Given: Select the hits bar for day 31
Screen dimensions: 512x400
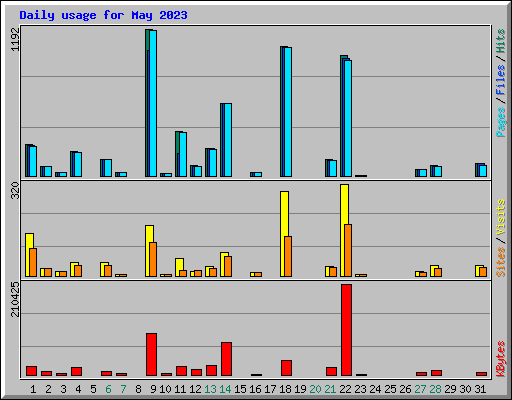Looking at the screenshot, I should click(481, 170).
